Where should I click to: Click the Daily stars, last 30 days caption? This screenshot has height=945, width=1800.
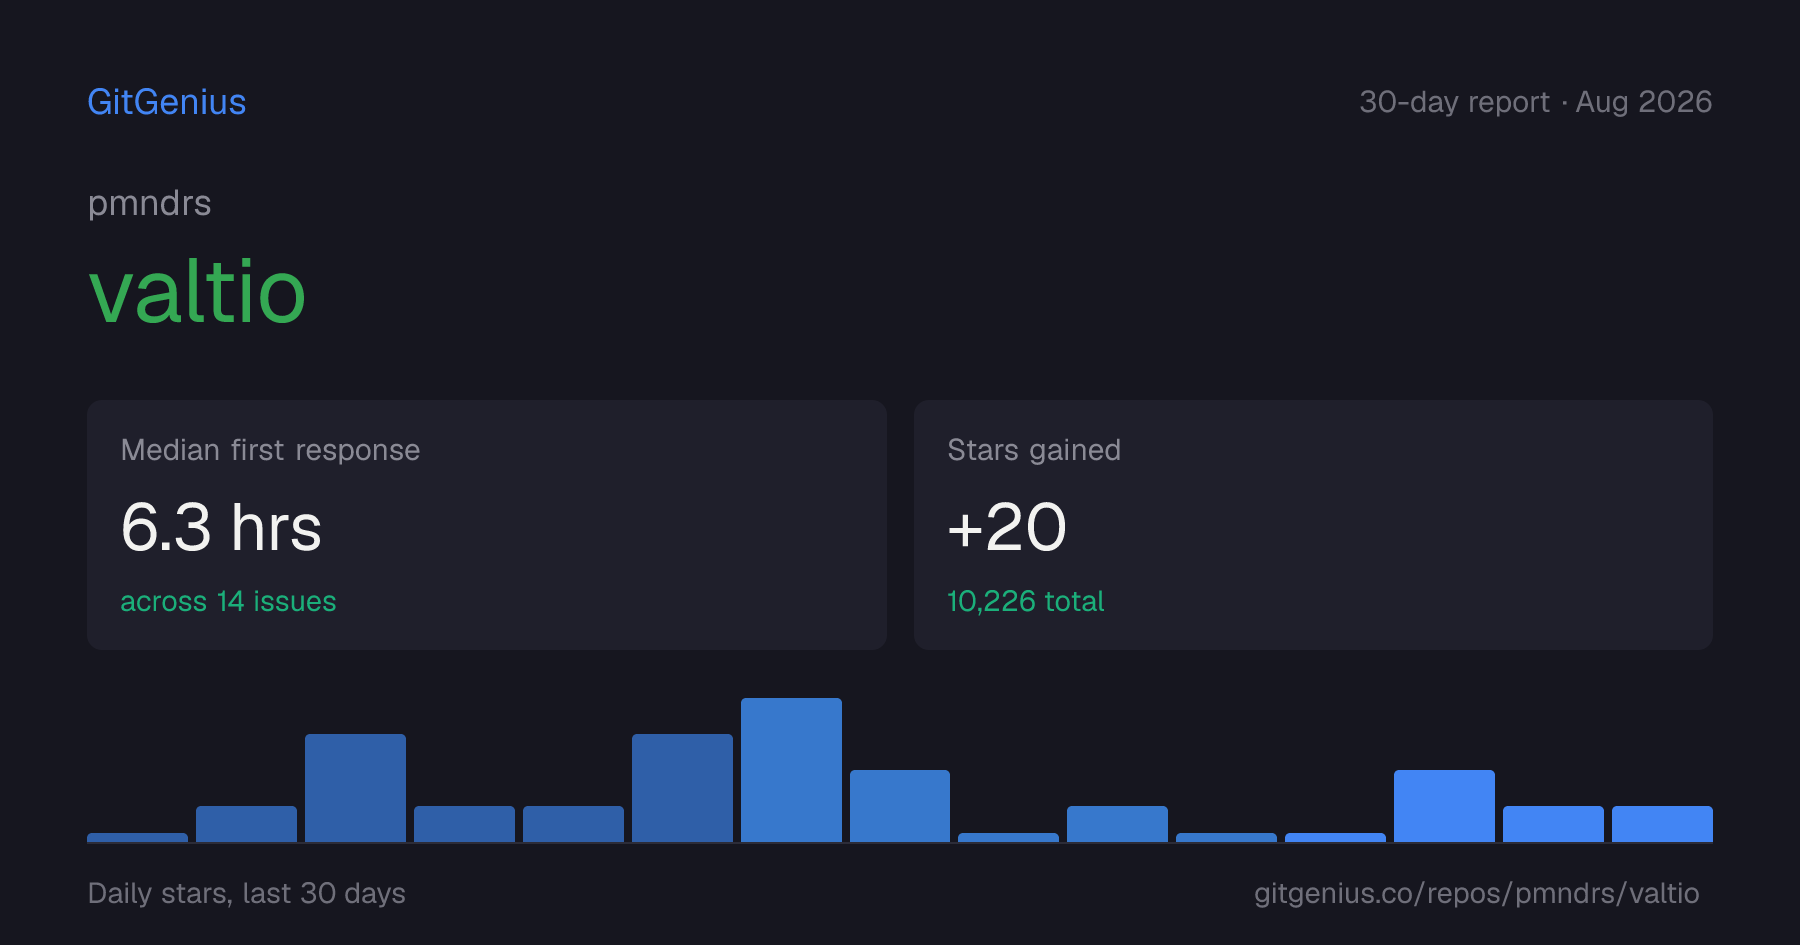(246, 893)
